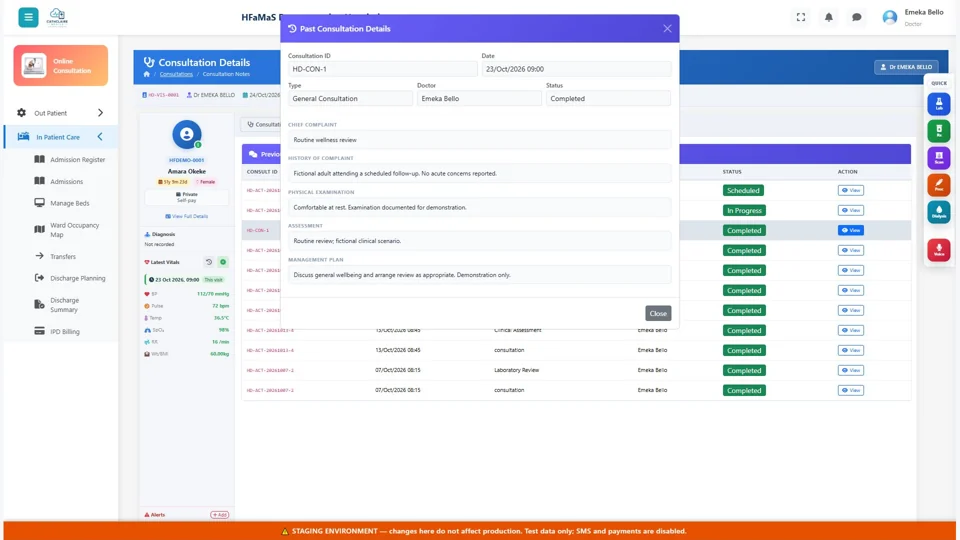Click the Chief Complaint text 'Routine wellness review'
Screen dimensions: 960x540
(325, 140)
